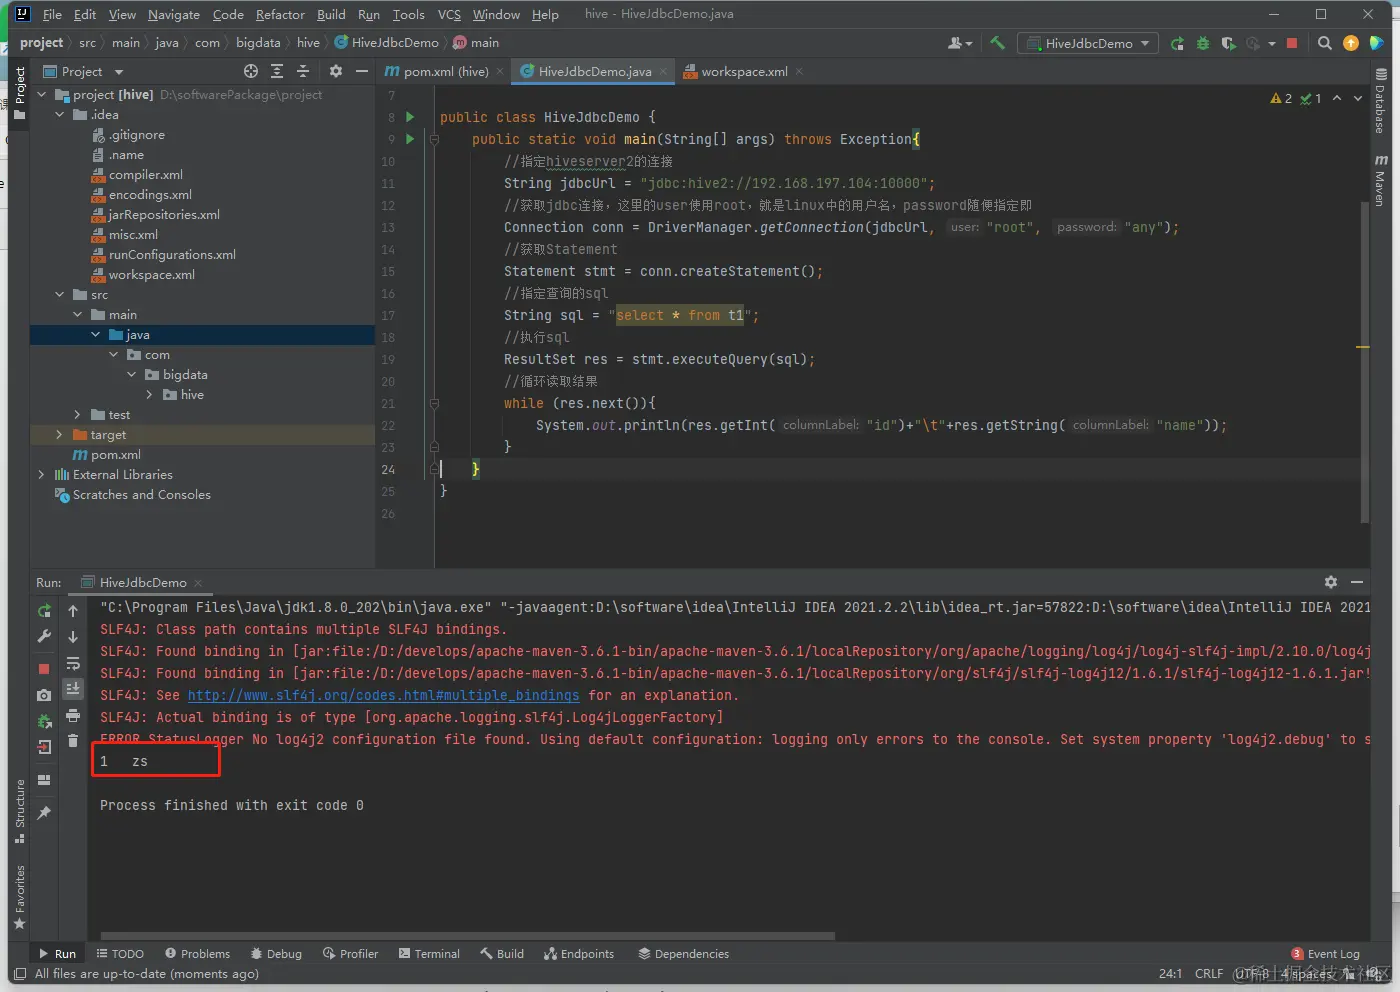Open the slf4j multiple_bindings link

tap(383, 695)
